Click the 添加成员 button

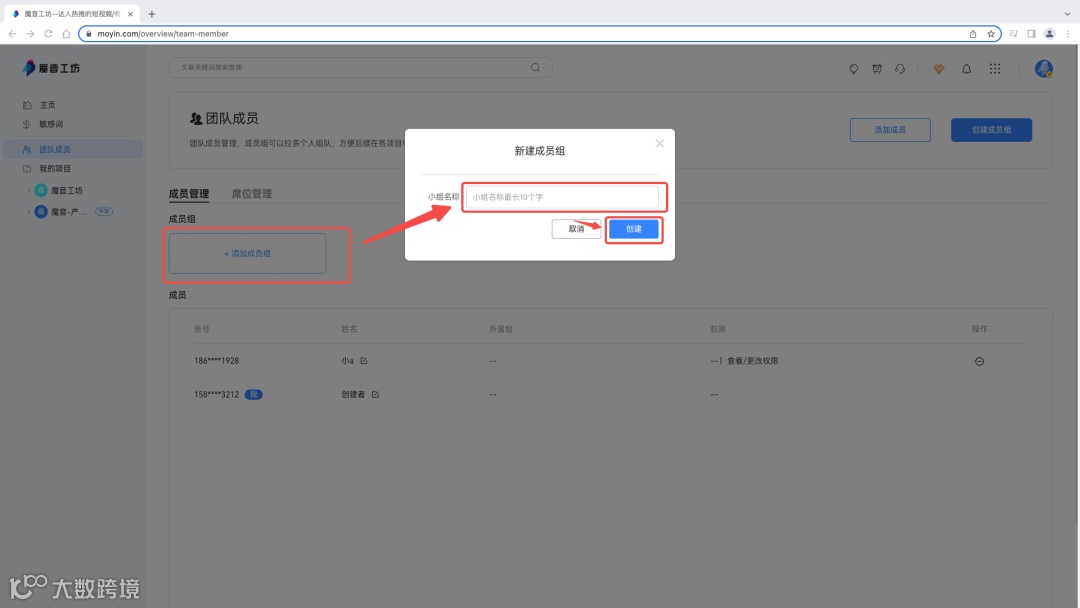coord(890,129)
